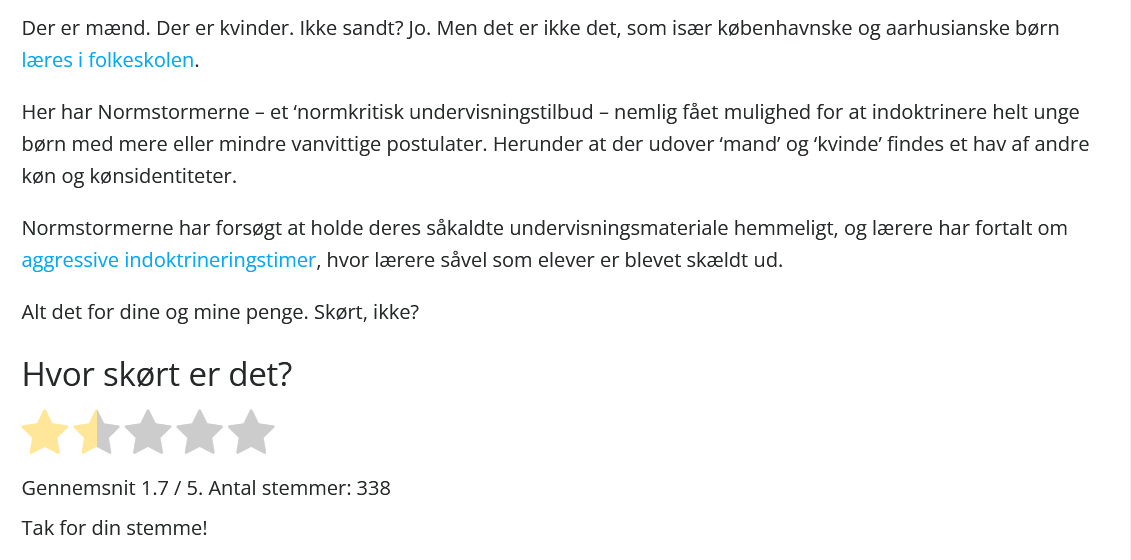Click the paragraph starting 'Her har Normstormerne'
The image size is (1131, 560).
555,144
